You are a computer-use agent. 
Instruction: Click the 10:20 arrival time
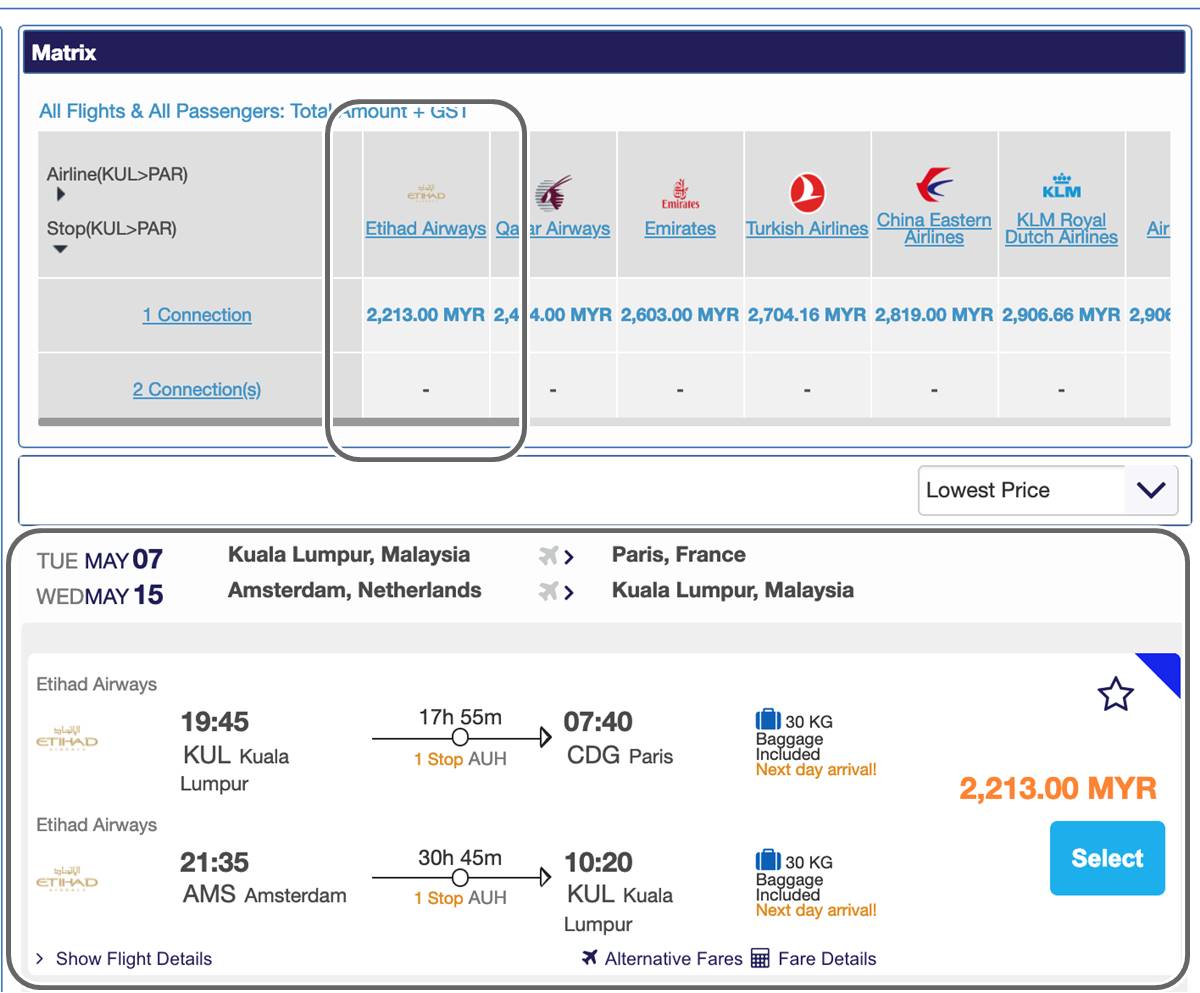tap(598, 862)
